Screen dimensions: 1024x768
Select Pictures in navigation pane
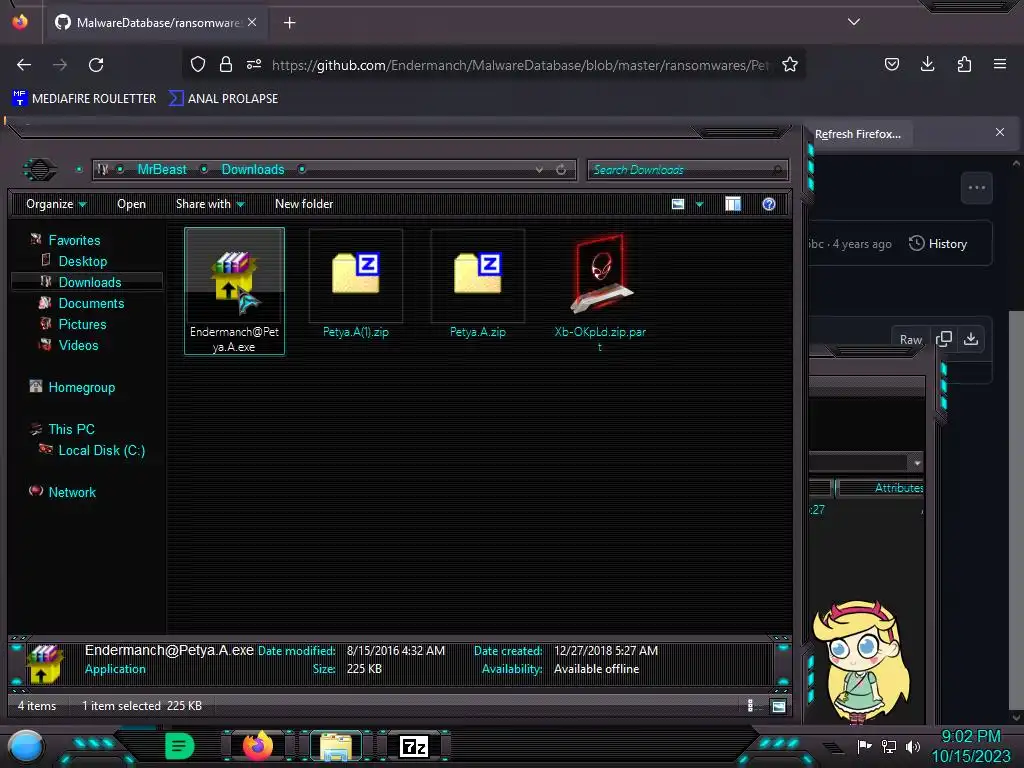click(x=82, y=325)
